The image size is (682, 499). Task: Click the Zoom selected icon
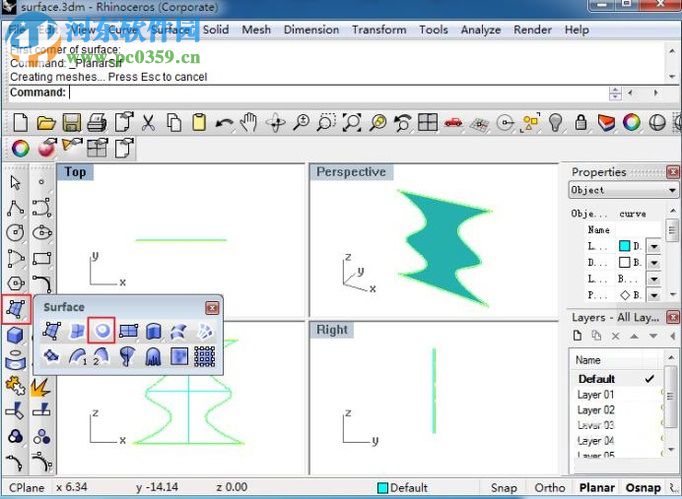[378, 122]
